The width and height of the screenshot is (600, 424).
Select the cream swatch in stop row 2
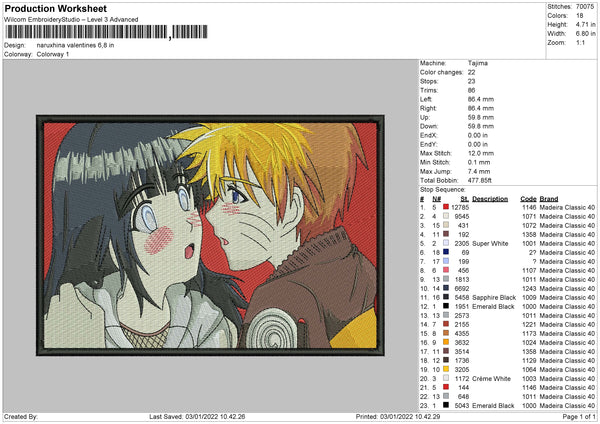pos(446,216)
